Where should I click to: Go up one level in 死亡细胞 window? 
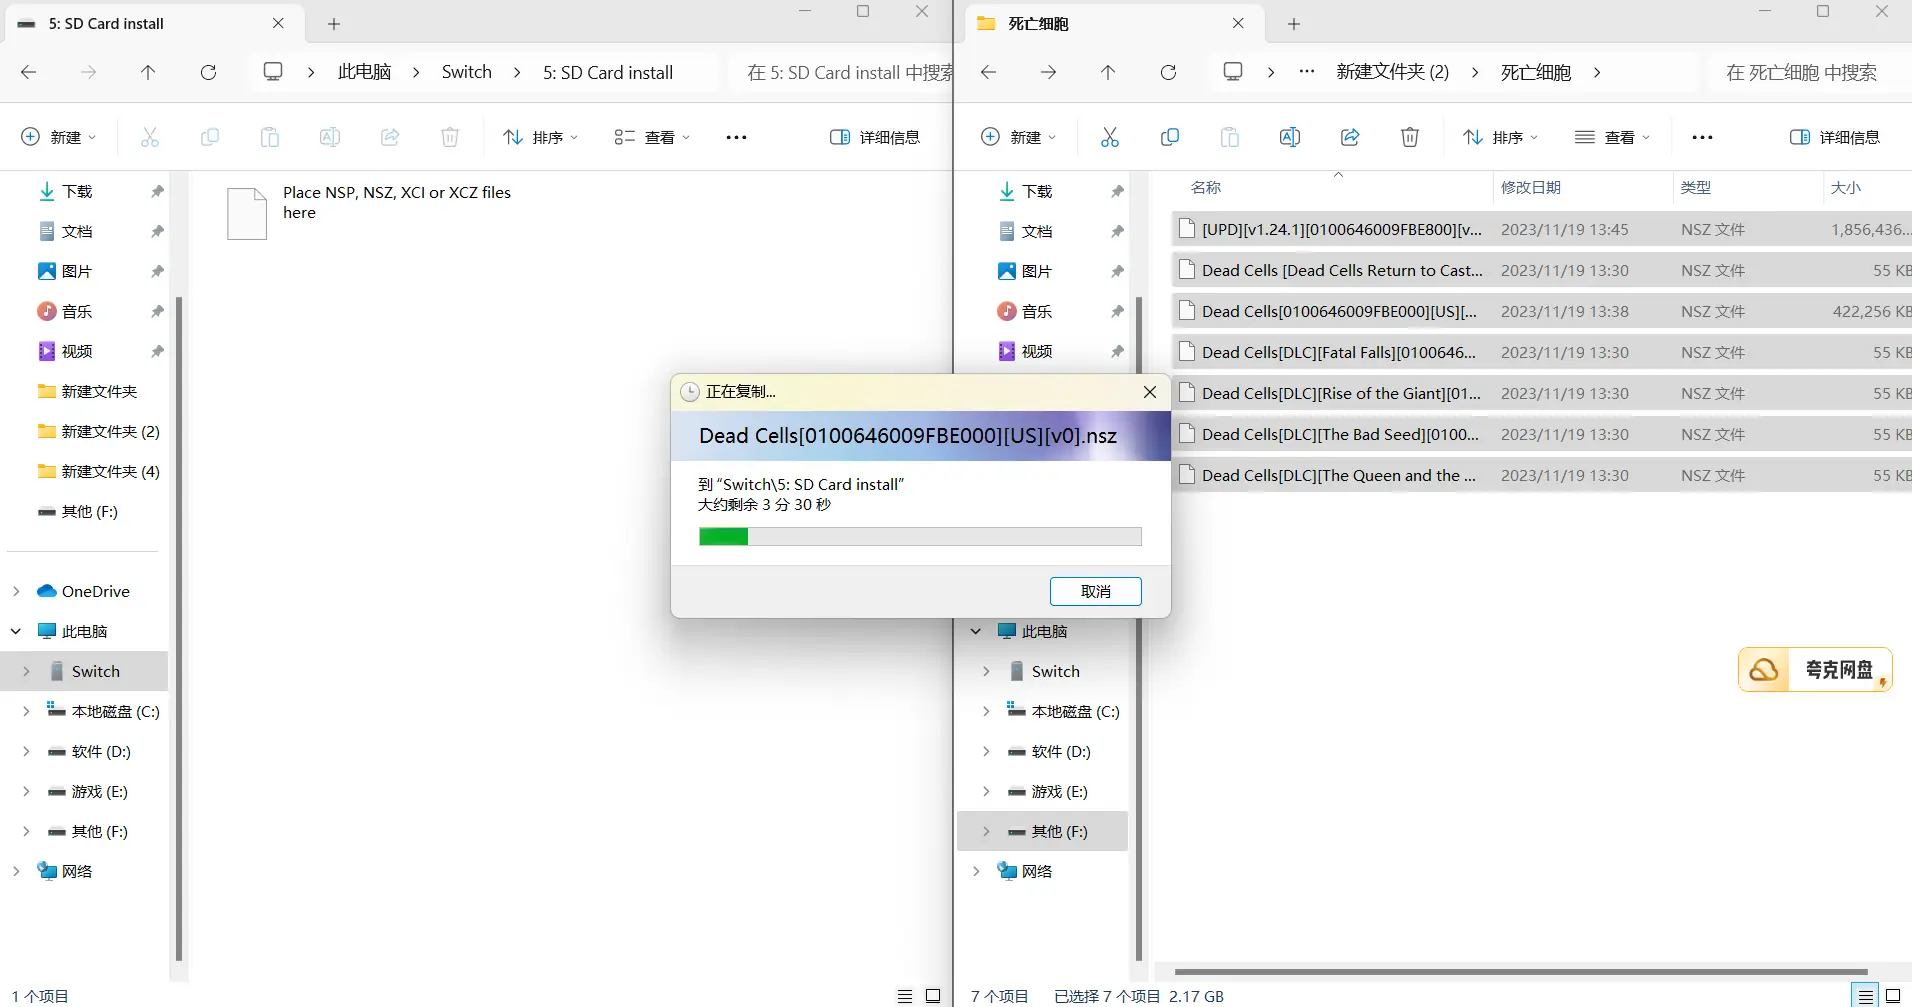[x=1107, y=72]
